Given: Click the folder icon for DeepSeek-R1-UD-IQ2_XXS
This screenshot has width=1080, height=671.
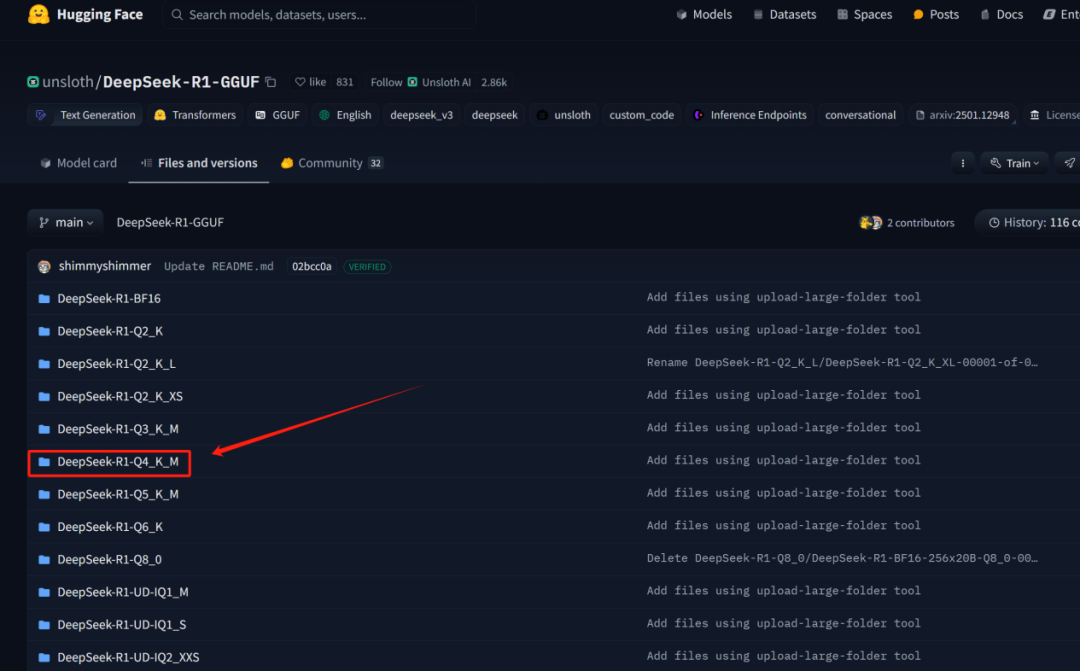Looking at the screenshot, I should pos(44,658).
